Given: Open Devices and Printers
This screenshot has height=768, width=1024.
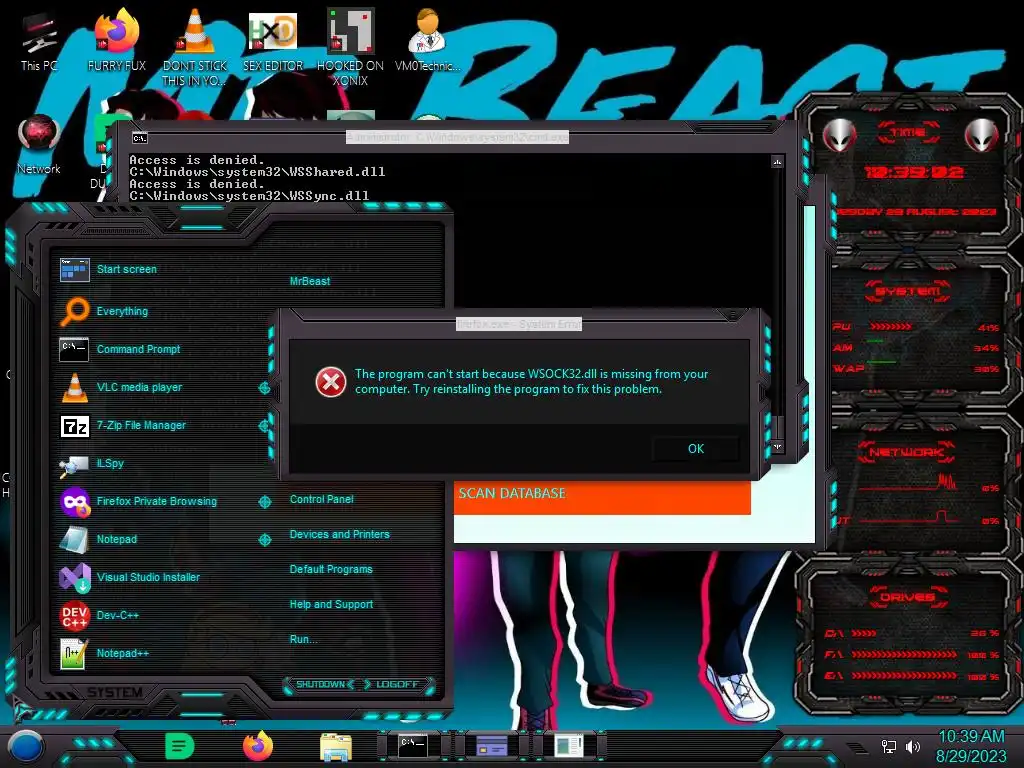Looking at the screenshot, I should 340,534.
